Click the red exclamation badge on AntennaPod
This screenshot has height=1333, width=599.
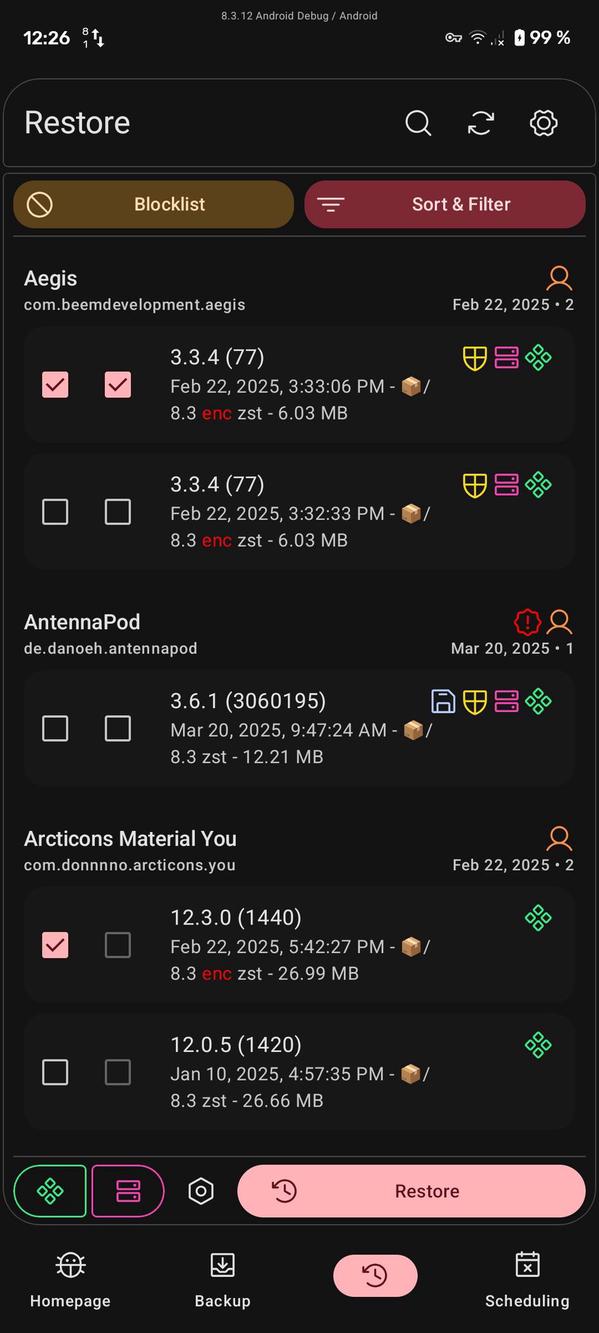pyautogui.click(x=526, y=621)
